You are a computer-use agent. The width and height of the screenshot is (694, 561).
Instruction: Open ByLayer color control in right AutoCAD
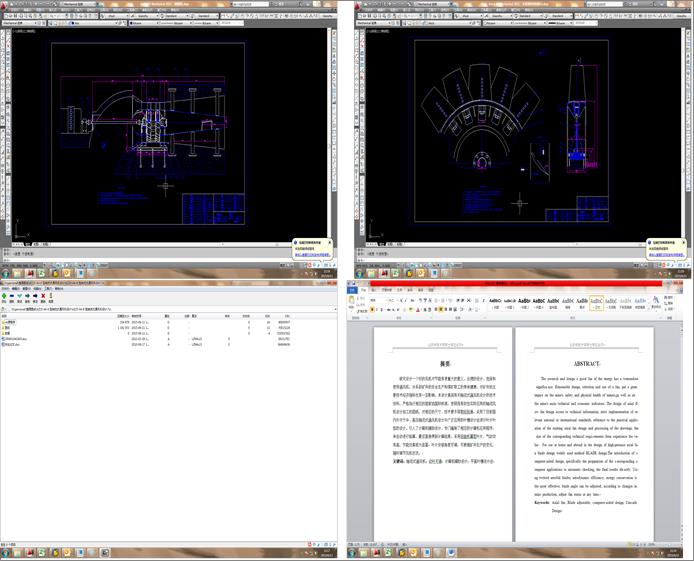497,23
